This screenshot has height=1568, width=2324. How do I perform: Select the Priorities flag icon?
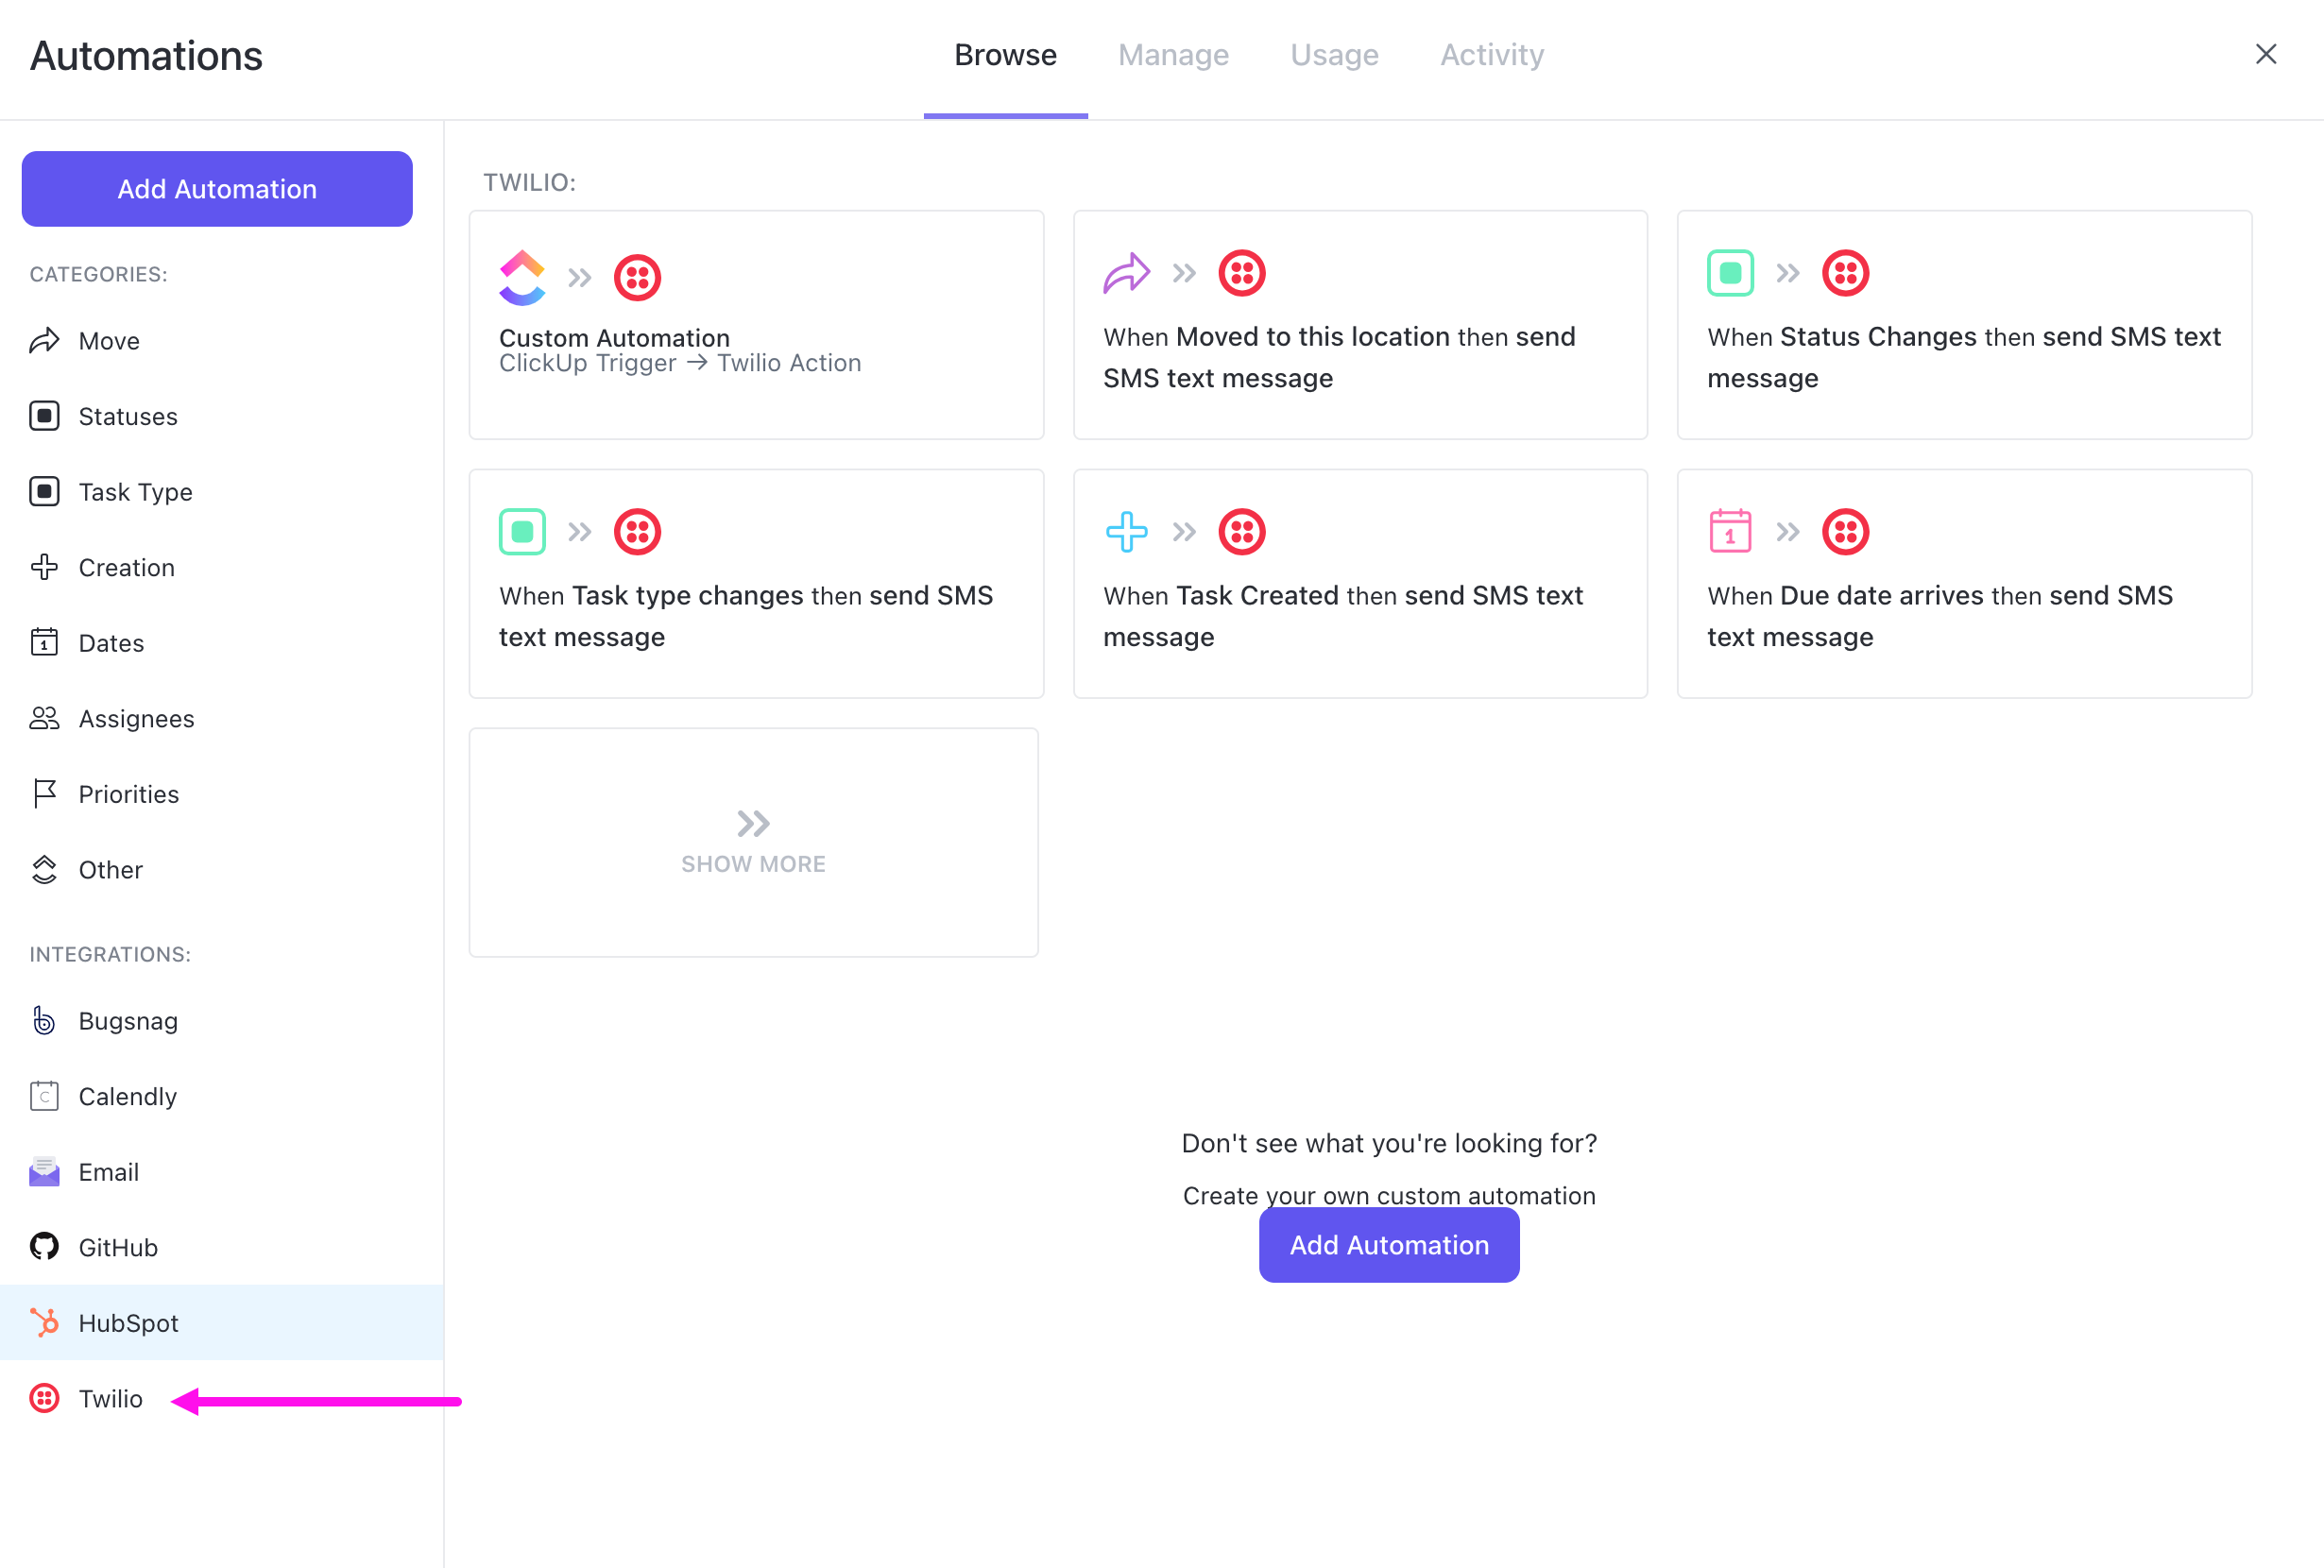click(44, 794)
